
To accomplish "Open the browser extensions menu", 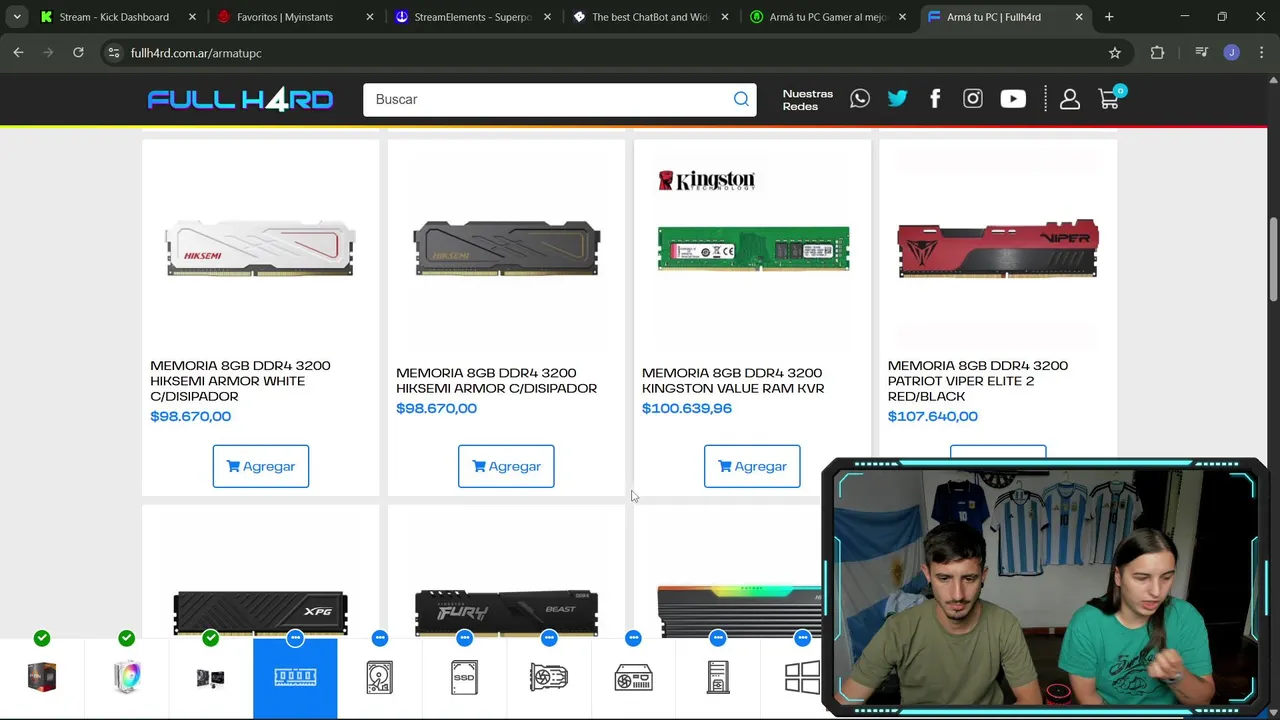I will [x=1157, y=53].
